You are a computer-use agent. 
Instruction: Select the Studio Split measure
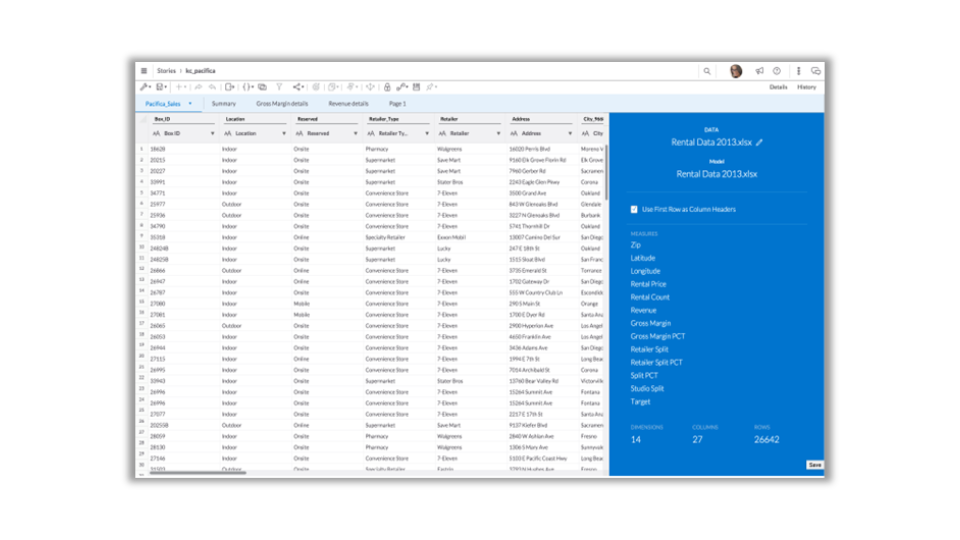[x=647, y=388]
